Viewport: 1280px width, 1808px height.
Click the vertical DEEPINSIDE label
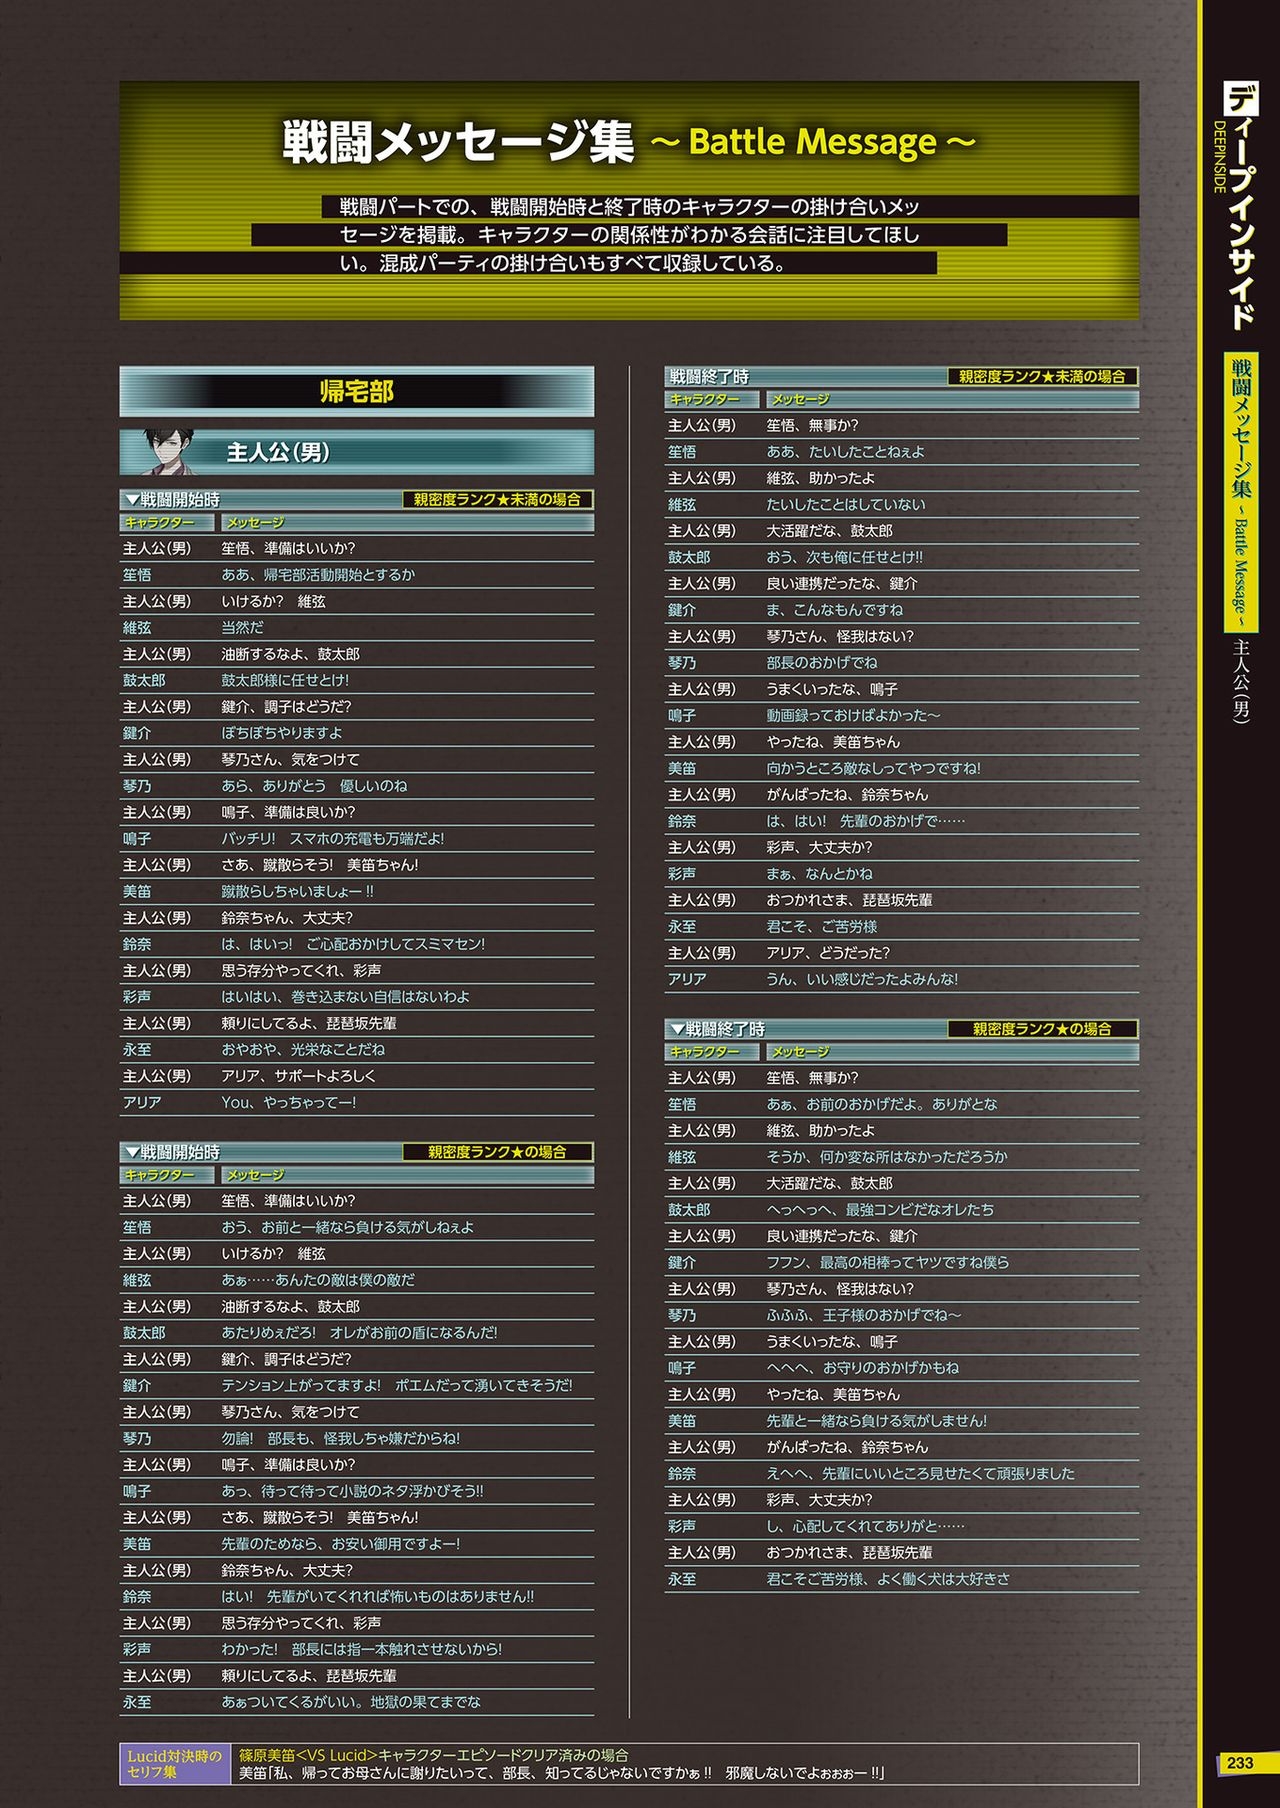(1219, 157)
